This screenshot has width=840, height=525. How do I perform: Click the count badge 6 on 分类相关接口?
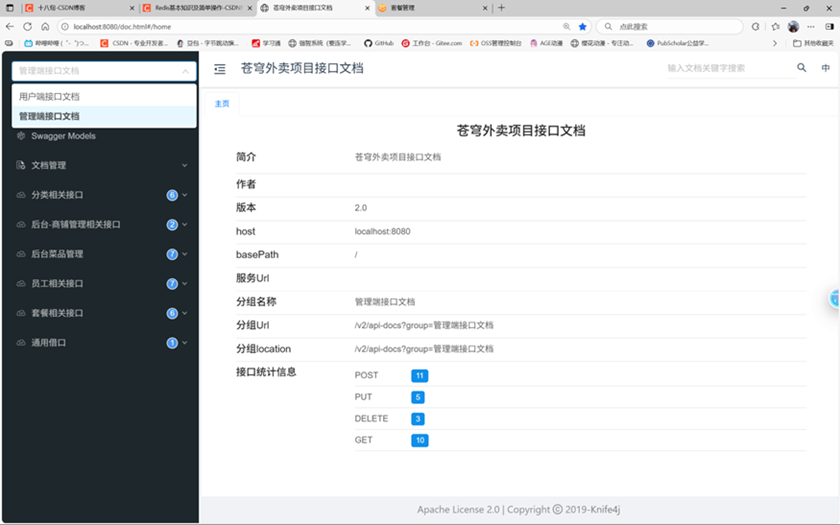pyautogui.click(x=172, y=195)
